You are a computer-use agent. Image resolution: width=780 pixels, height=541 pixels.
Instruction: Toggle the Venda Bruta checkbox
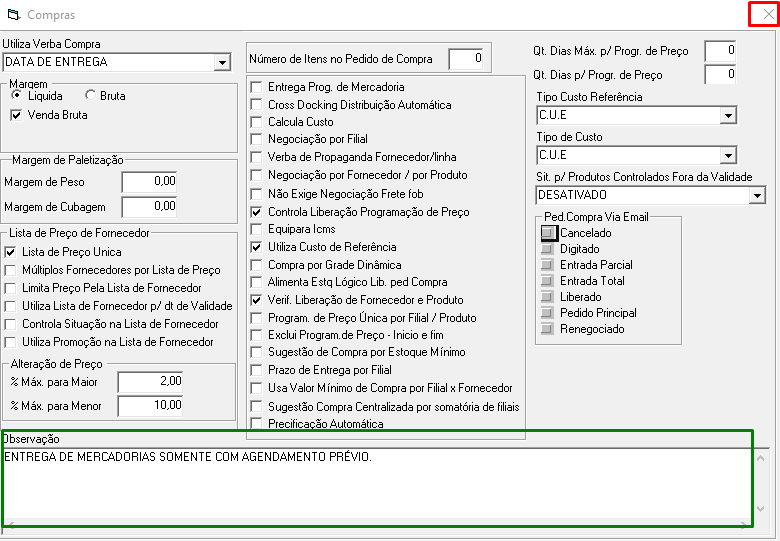16,115
